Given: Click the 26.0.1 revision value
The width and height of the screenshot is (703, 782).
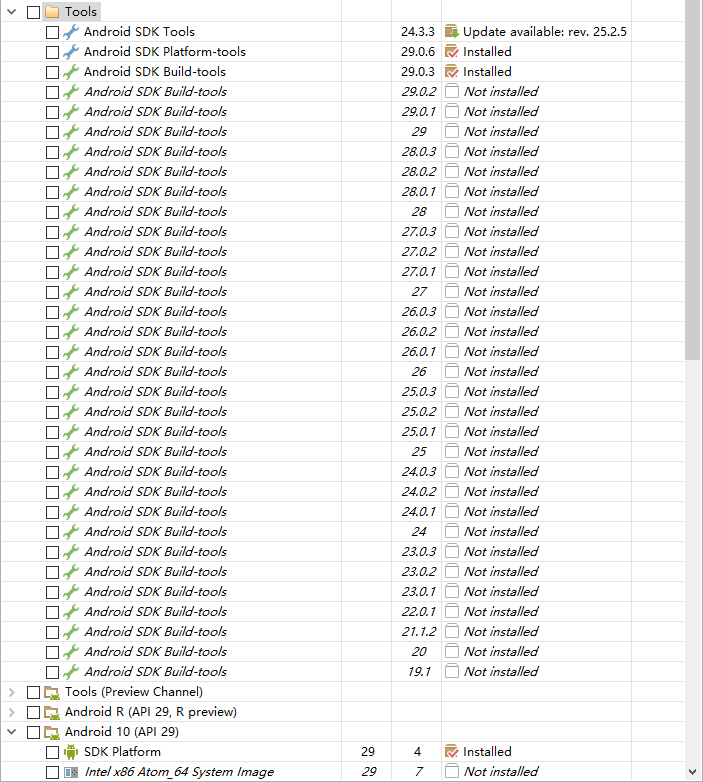Looking at the screenshot, I should [419, 352].
